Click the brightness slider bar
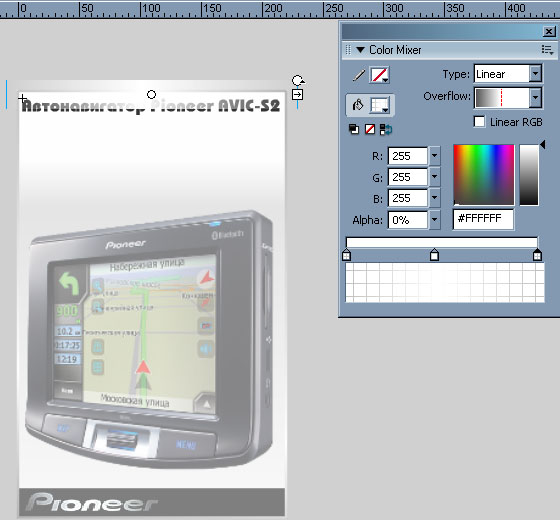Screen dimensions: 560x520 pyautogui.click(x=529, y=175)
